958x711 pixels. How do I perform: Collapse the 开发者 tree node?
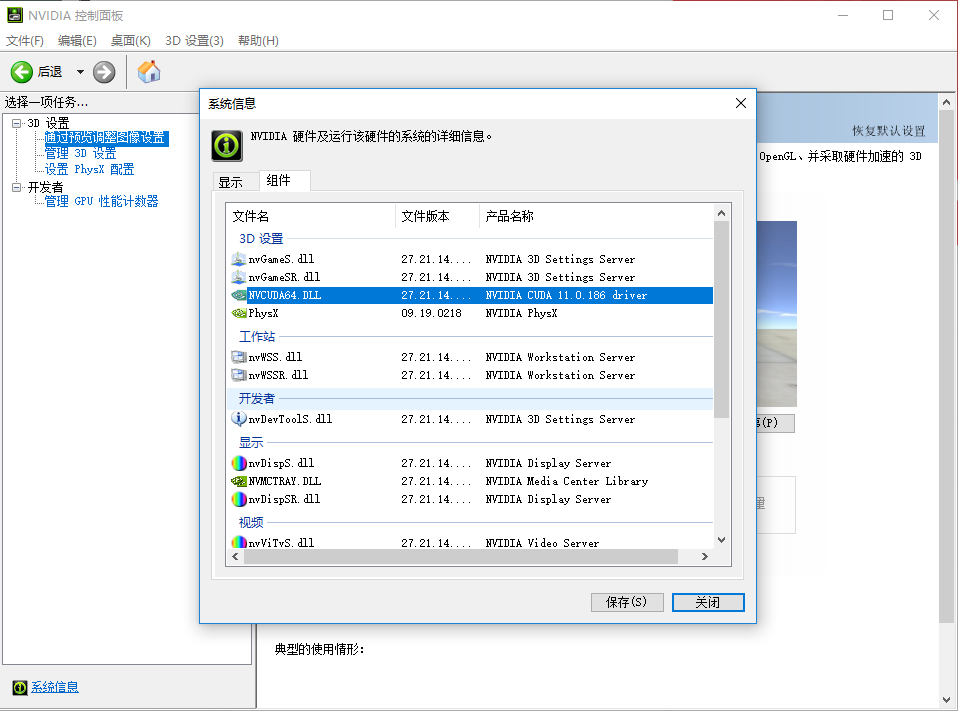tap(16, 187)
